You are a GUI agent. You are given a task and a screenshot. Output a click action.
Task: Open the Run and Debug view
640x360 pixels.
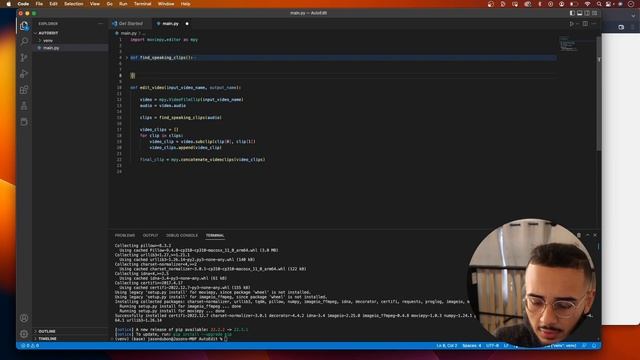coord(24,73)
